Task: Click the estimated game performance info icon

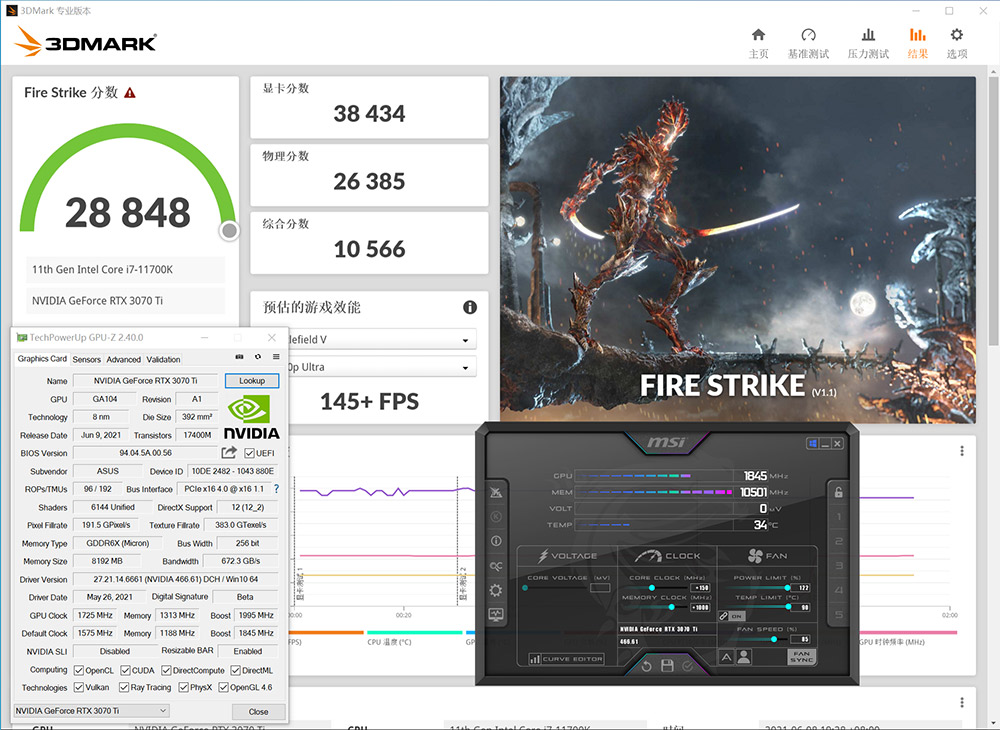Action: (470, 307)
